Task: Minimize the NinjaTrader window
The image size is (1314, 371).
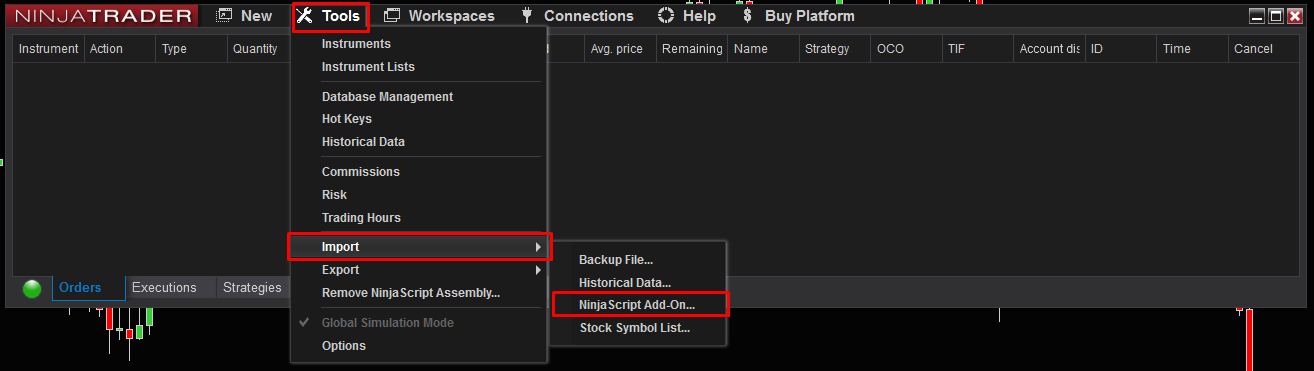Action: (x=1258, y=16)
